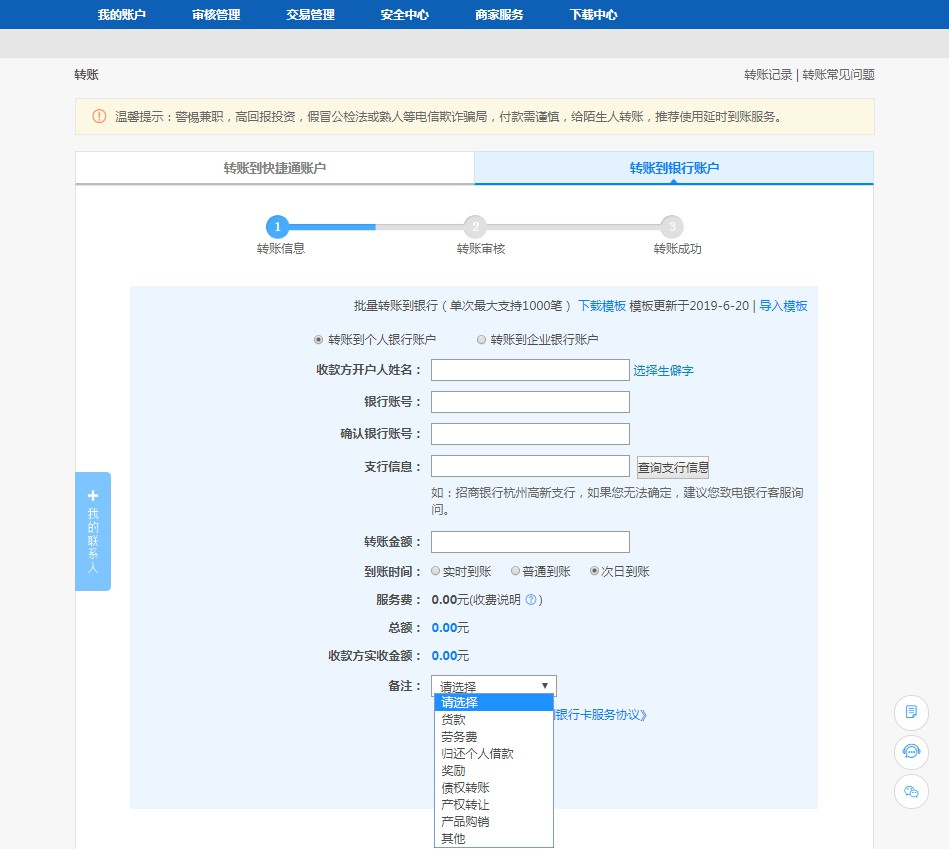Click step 3 转账成功 circle
Screen dimensions: 949x849
672,227
